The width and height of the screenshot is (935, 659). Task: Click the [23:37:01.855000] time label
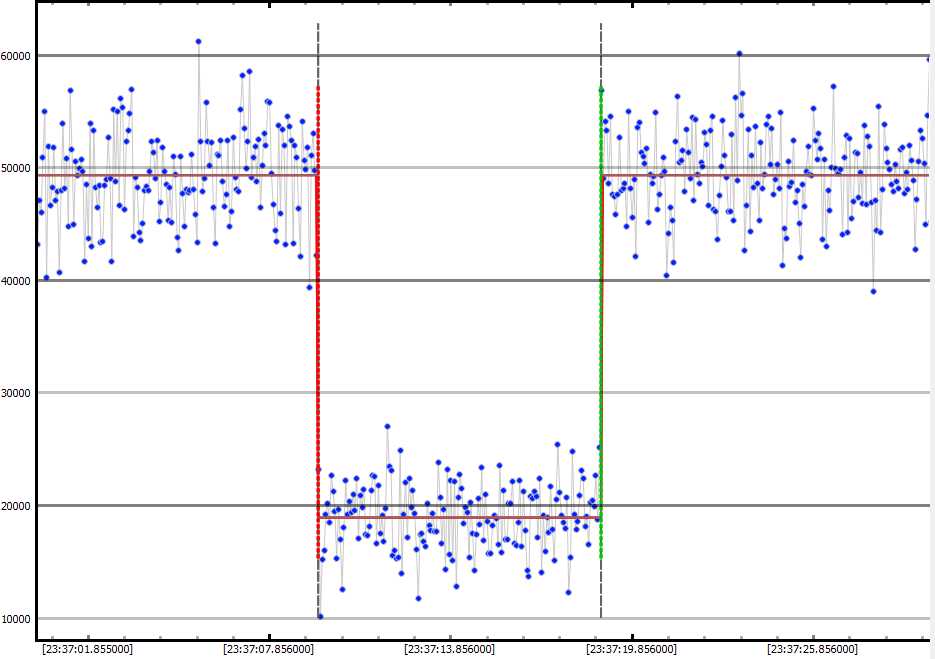click(88, 649)
